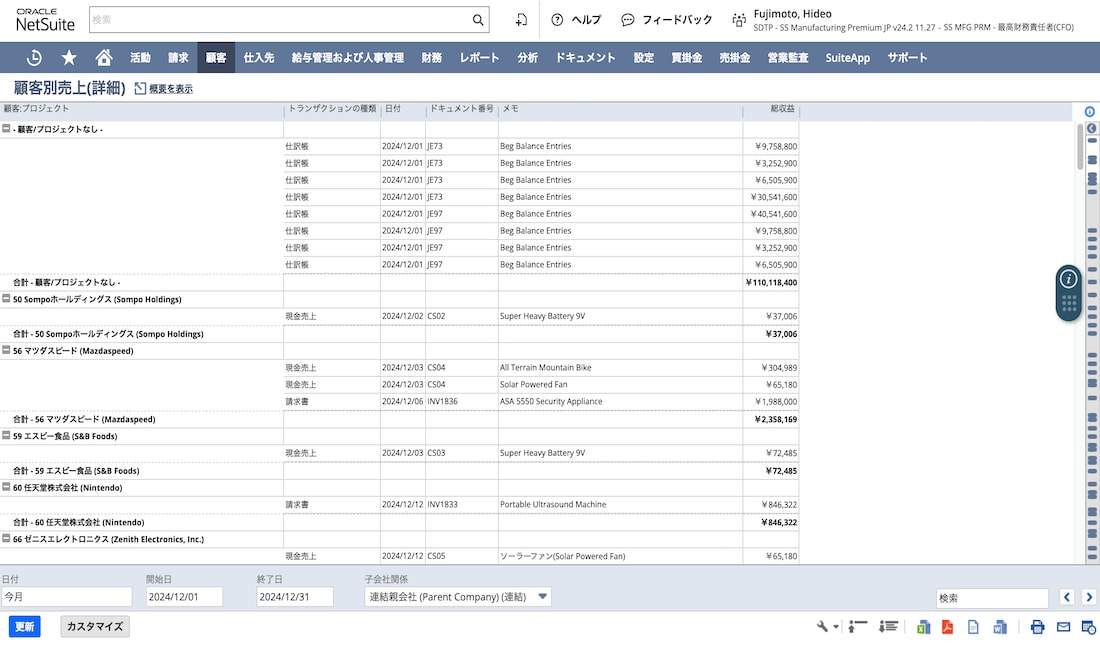Collapse the 56 マツダスピード group
1100x645 pixels.
6,350
